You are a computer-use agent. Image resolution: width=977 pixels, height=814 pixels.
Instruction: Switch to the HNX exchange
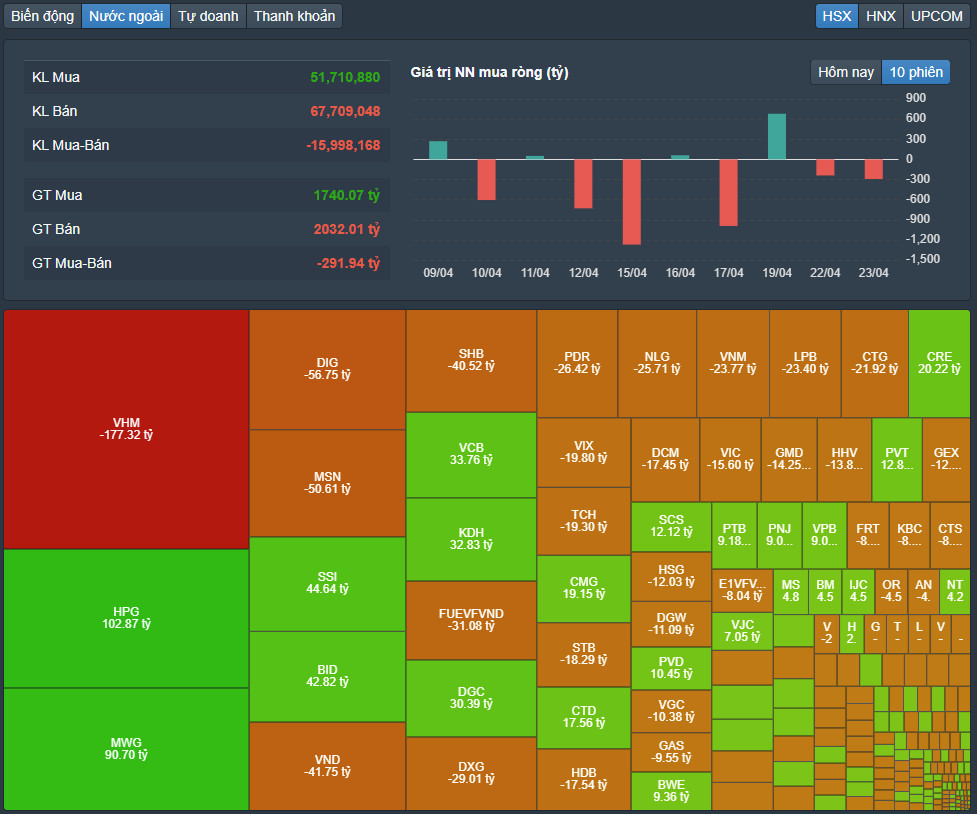[x=880, y=16]
